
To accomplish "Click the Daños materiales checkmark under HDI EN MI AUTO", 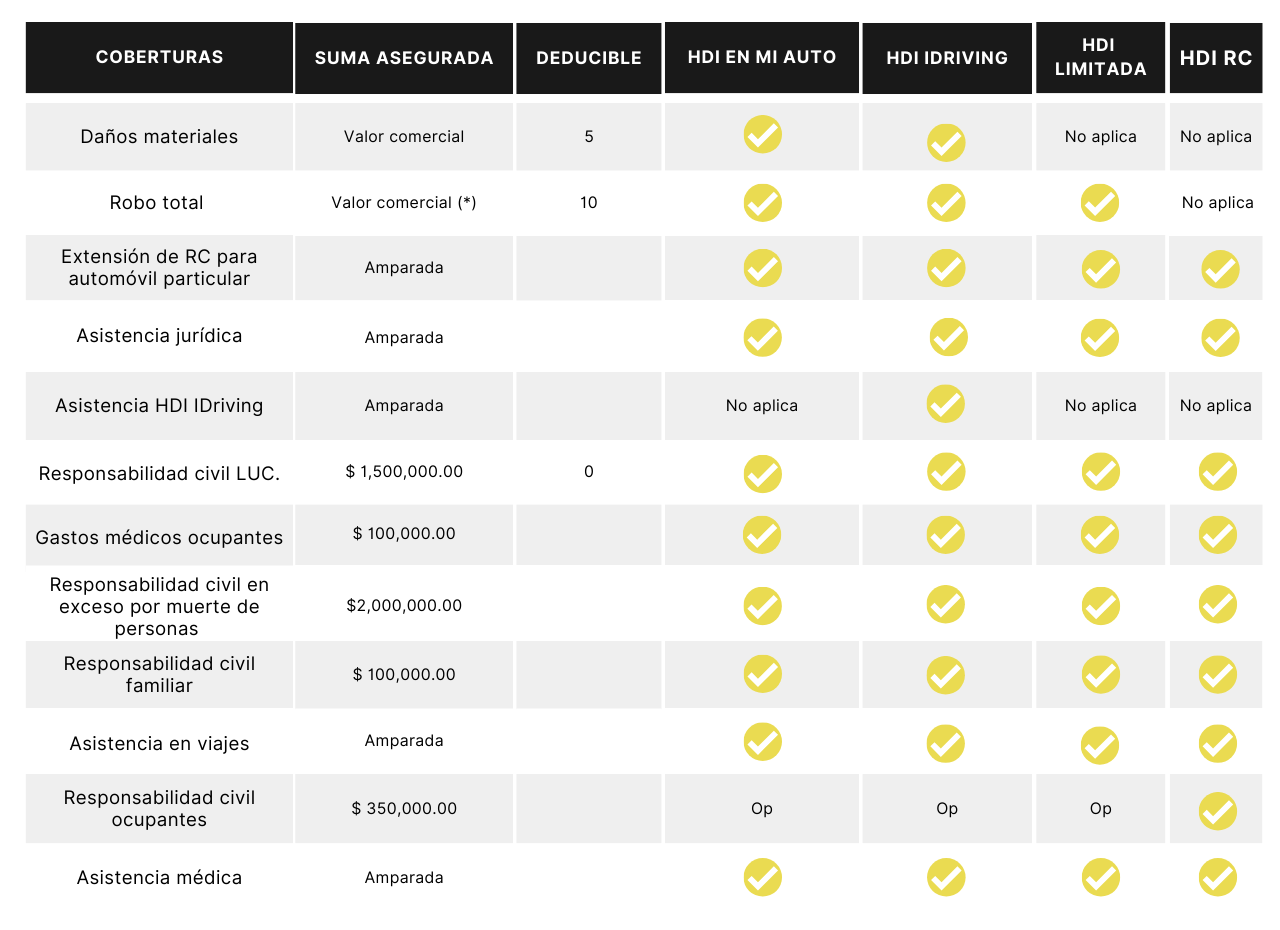I will (x=763, y=134).
